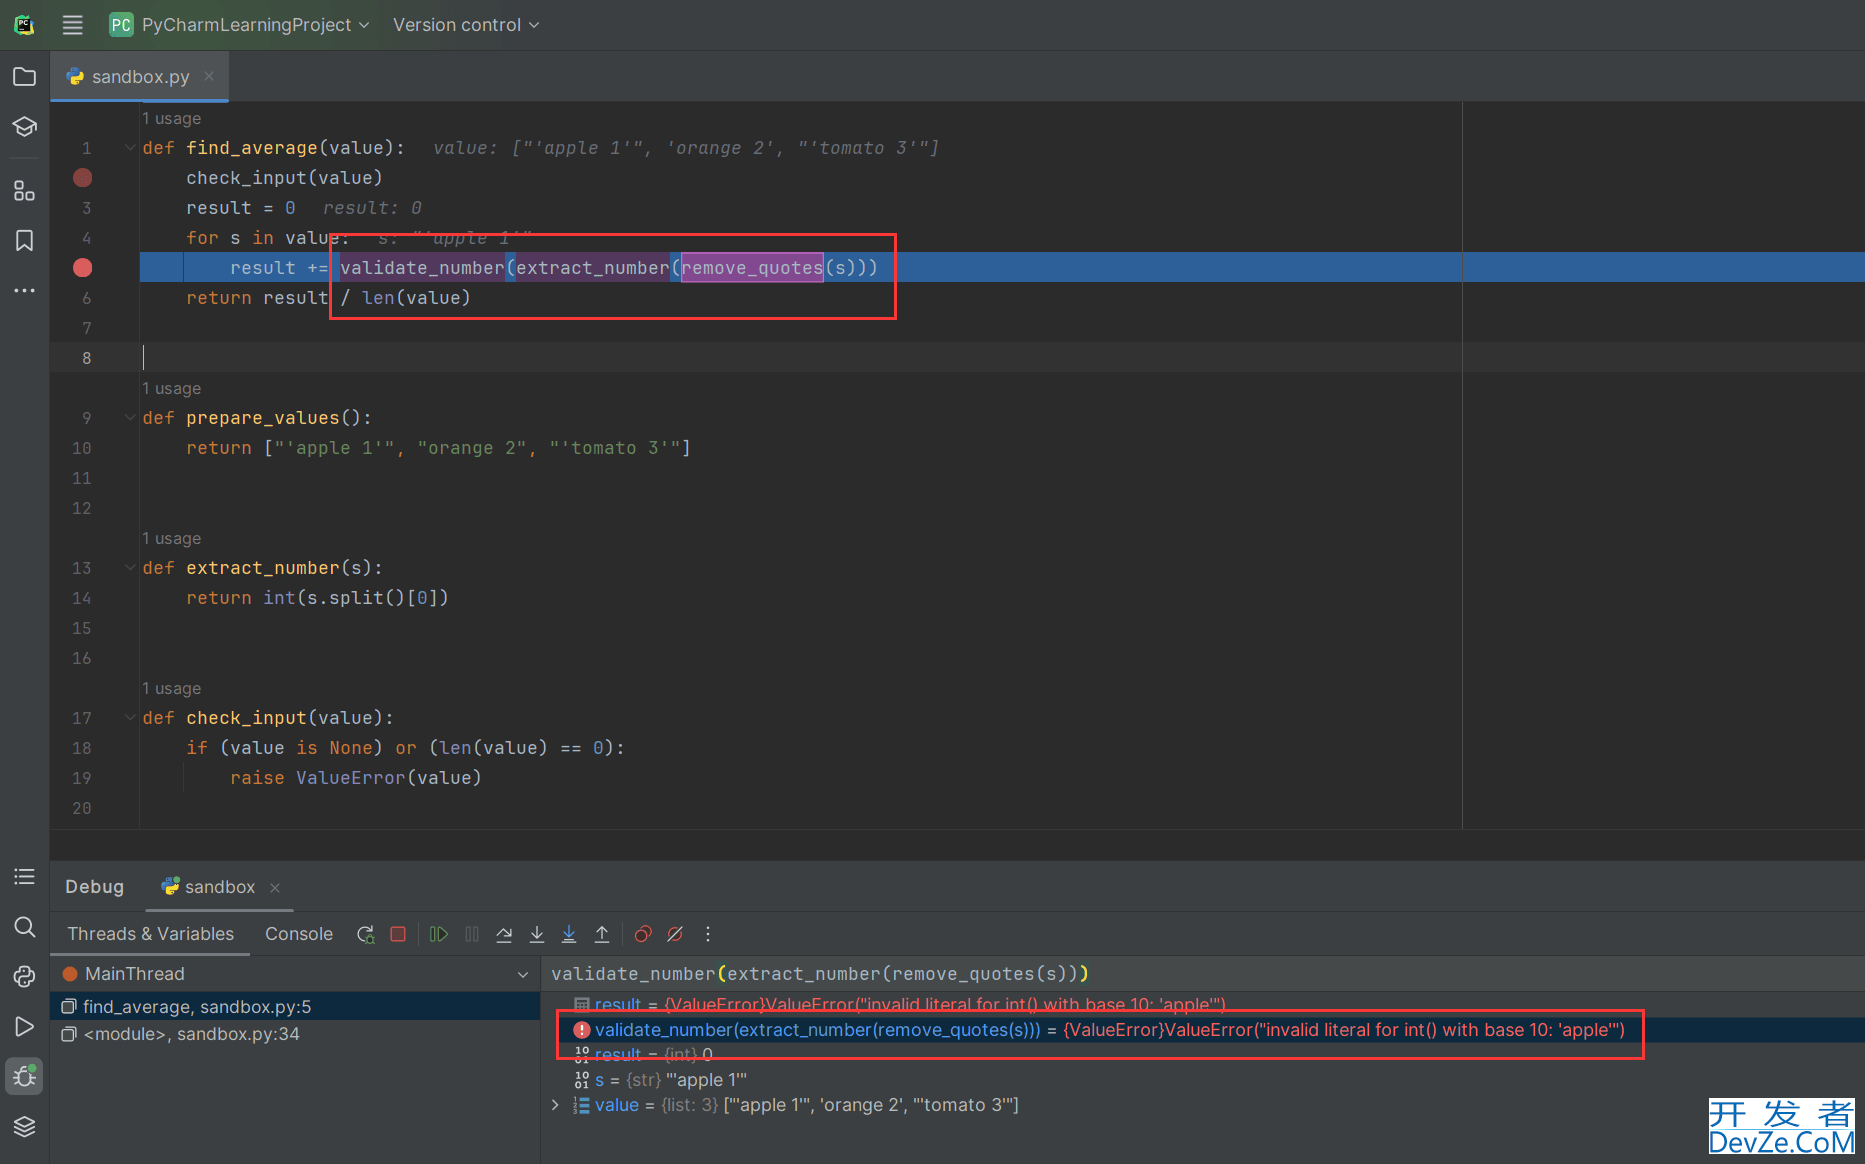This screenshot has width=1865, height=1164.
Task: Select find_average, sandbox.py:5 stack frame
Action: (x=295, y=1007)
